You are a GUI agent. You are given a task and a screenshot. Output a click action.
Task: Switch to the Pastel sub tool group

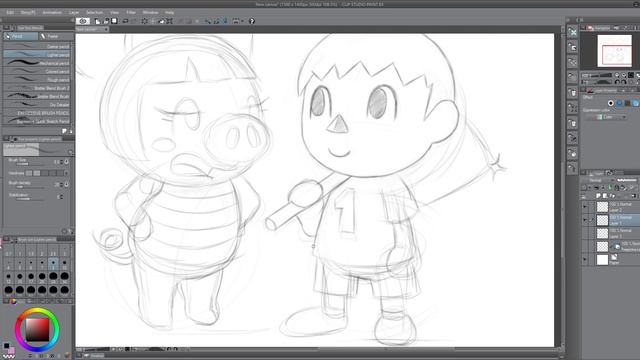click(56, 36)
